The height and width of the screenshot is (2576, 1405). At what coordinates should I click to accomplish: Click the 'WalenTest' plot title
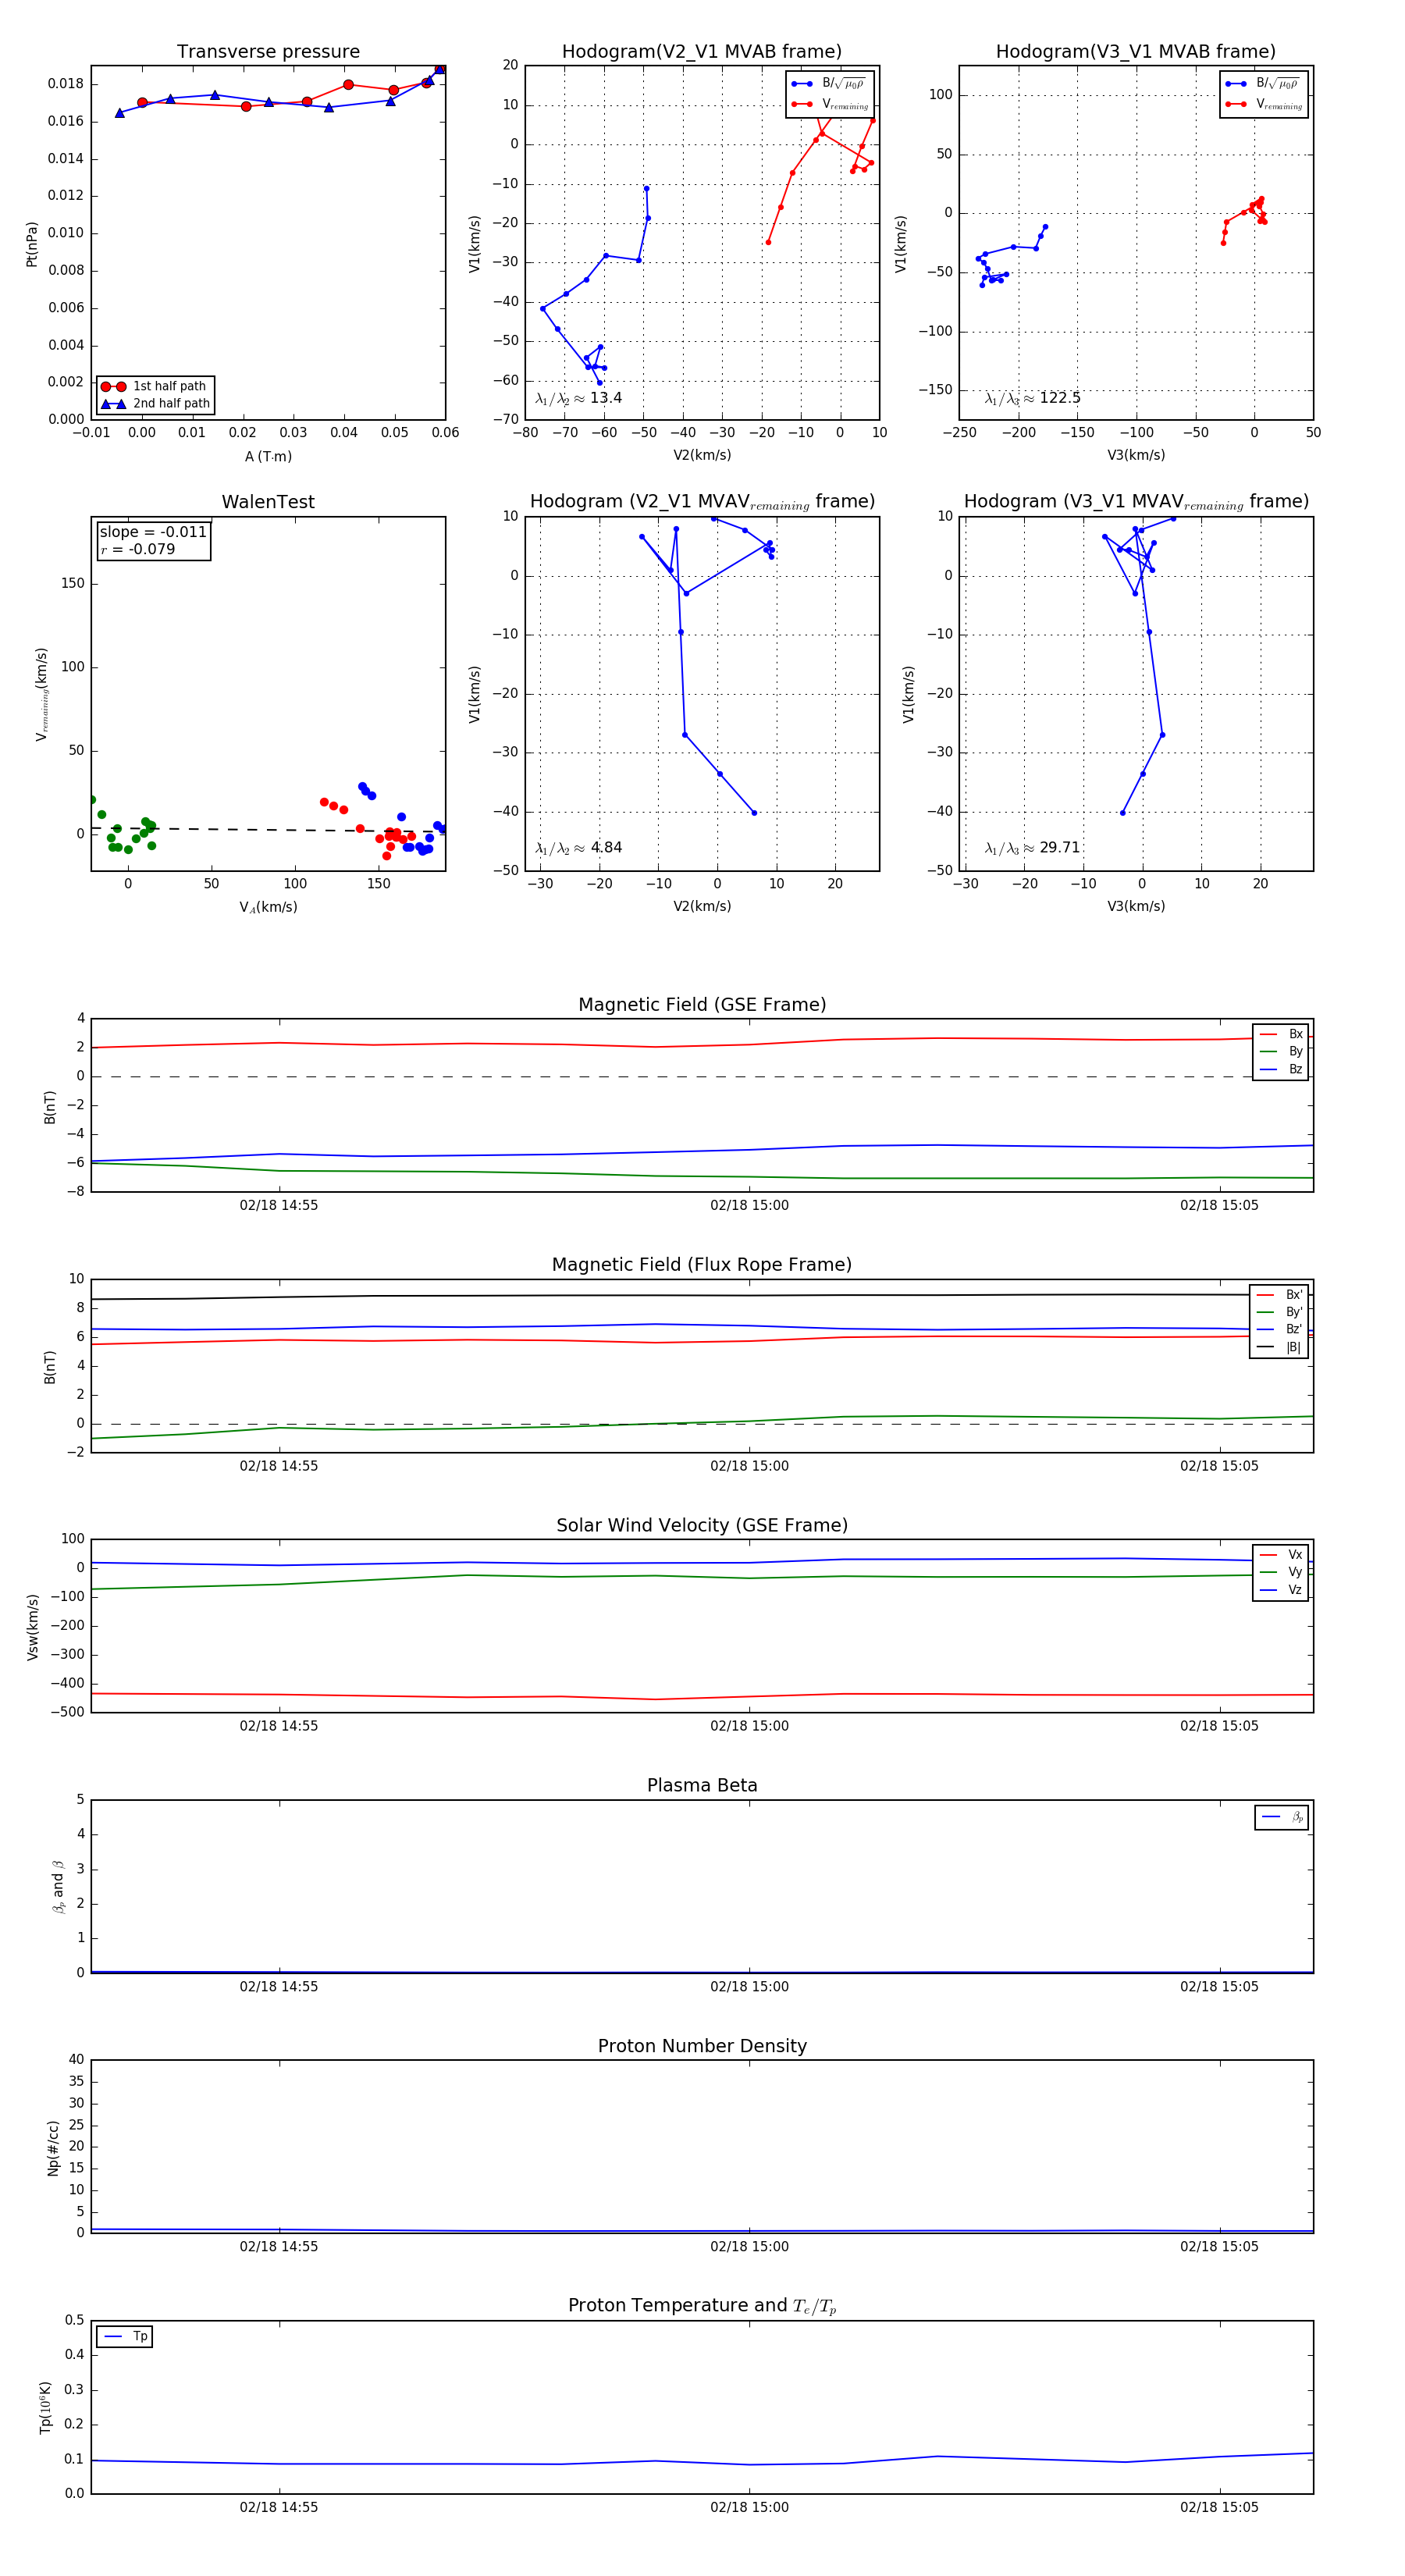click(x=268, y=502)
